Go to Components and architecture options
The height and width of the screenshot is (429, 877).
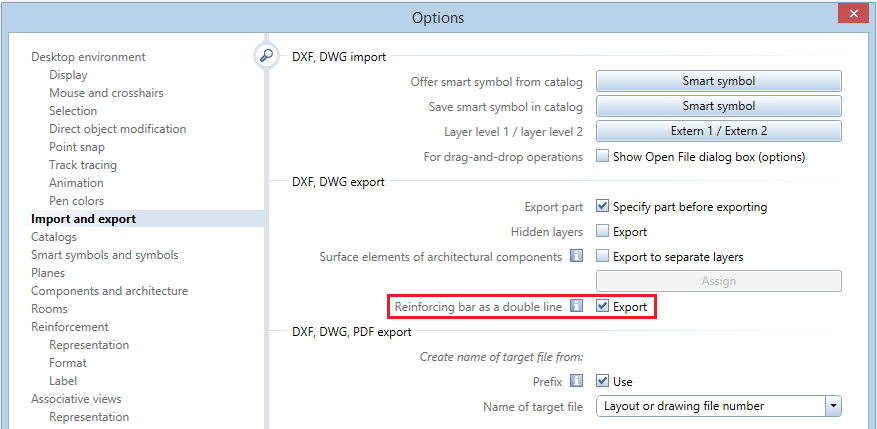(109, 291)
